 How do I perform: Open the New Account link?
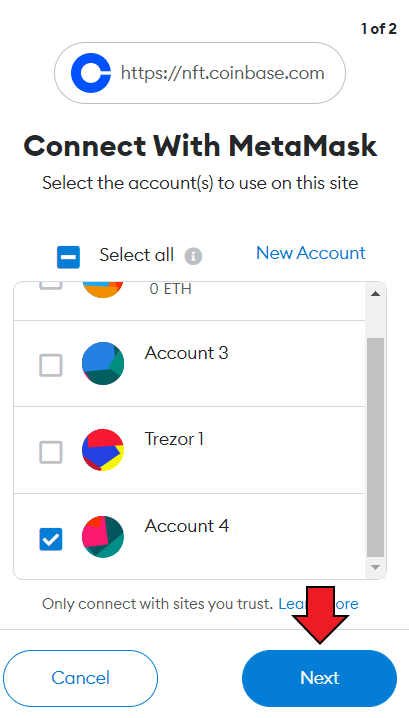[311, 253]
